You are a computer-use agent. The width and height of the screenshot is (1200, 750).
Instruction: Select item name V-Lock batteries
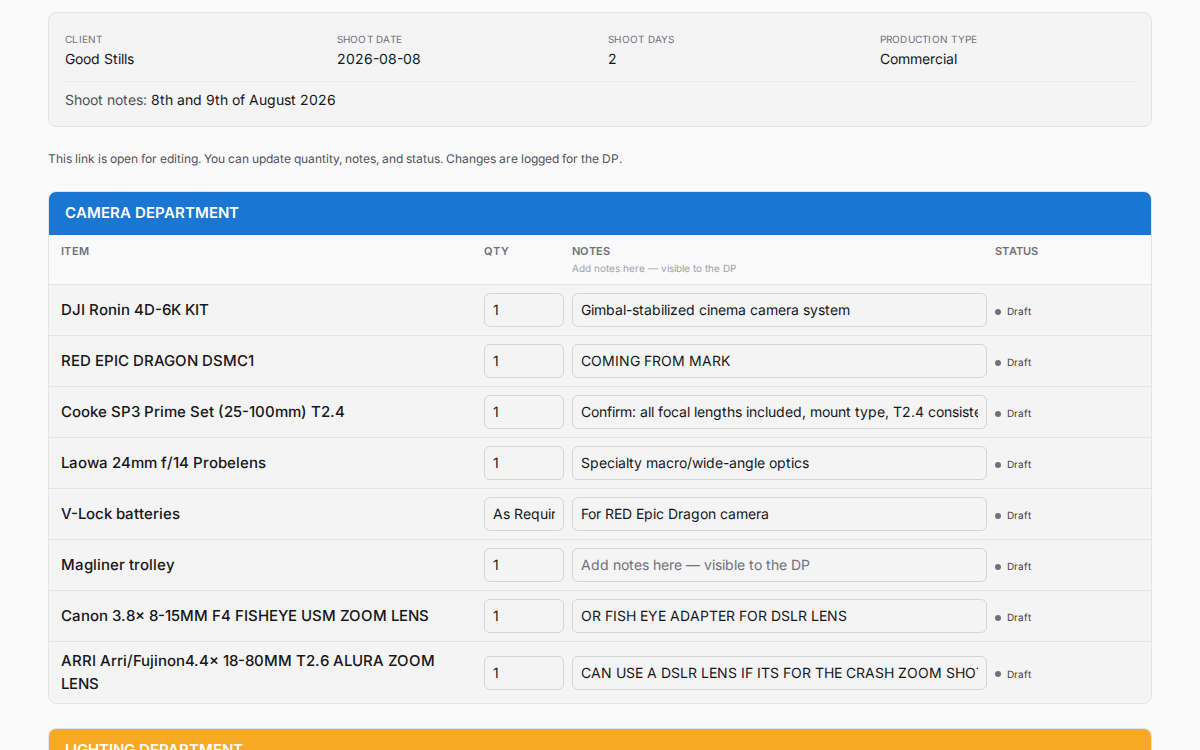point(120,514)
